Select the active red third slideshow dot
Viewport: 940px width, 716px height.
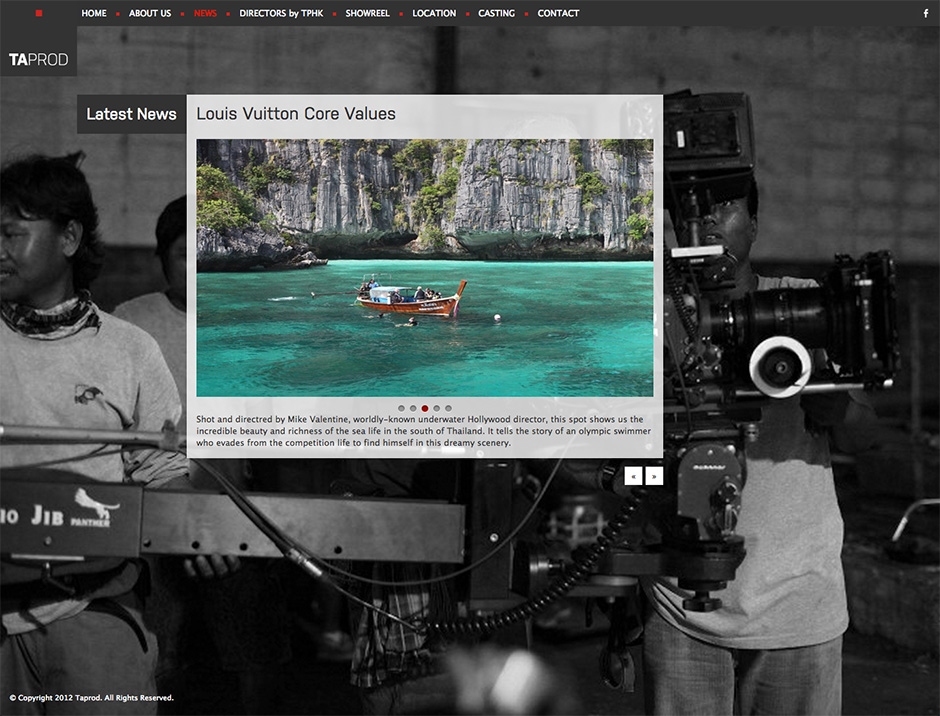[424, 408]
